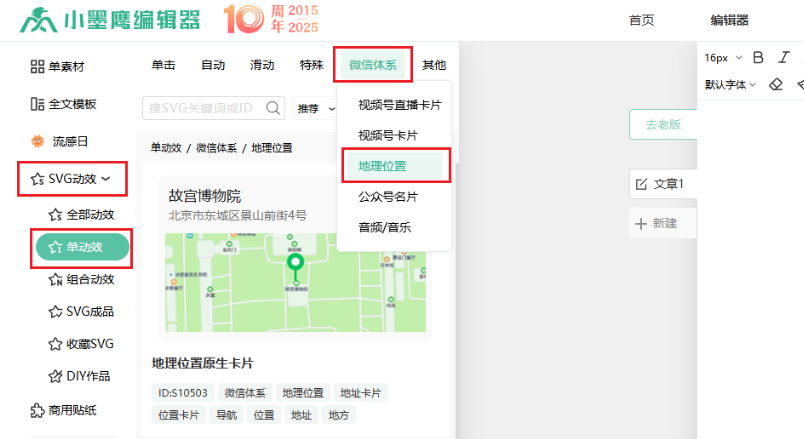
Task: Toggle bold formatting
Action: (x=758, y=57)
